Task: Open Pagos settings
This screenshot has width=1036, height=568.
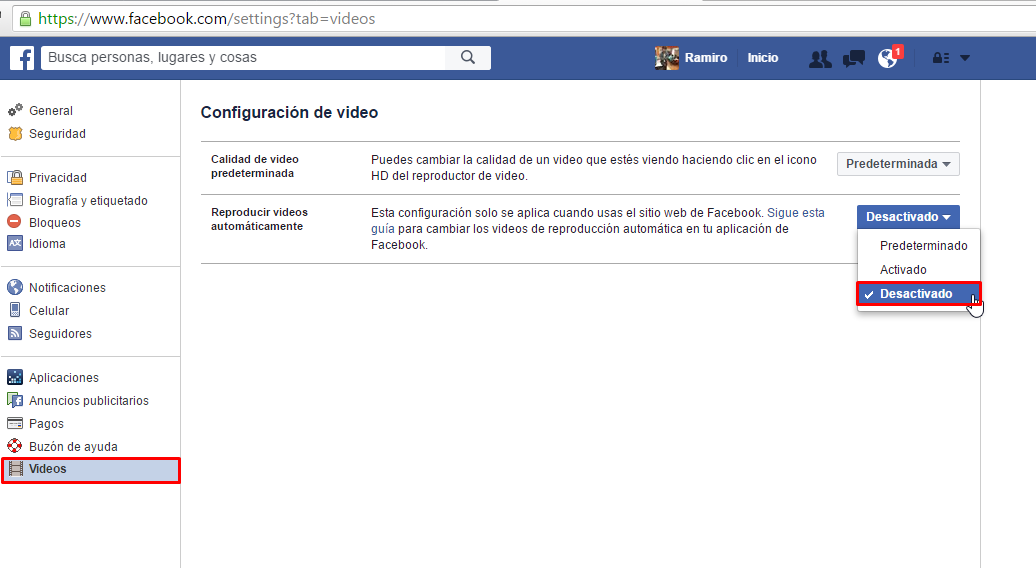Action: click(x=46, y=424)
